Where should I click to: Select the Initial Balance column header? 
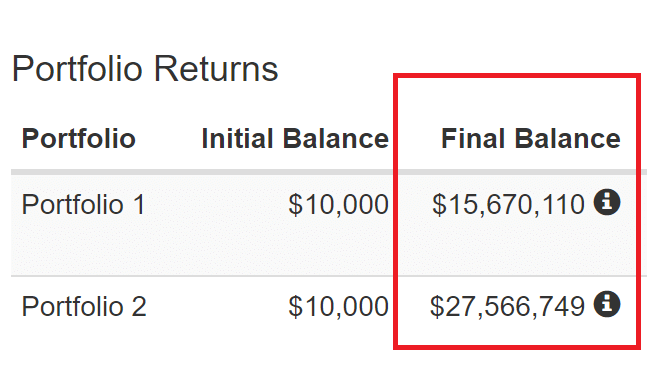(x=295, y=138)
